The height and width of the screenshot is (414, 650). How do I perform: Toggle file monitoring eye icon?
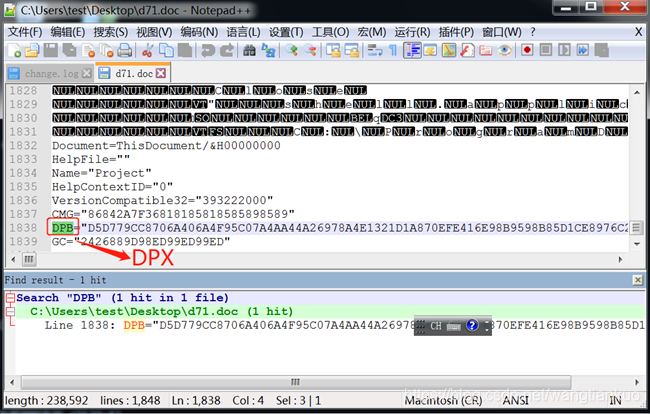(x=504, y=51)
